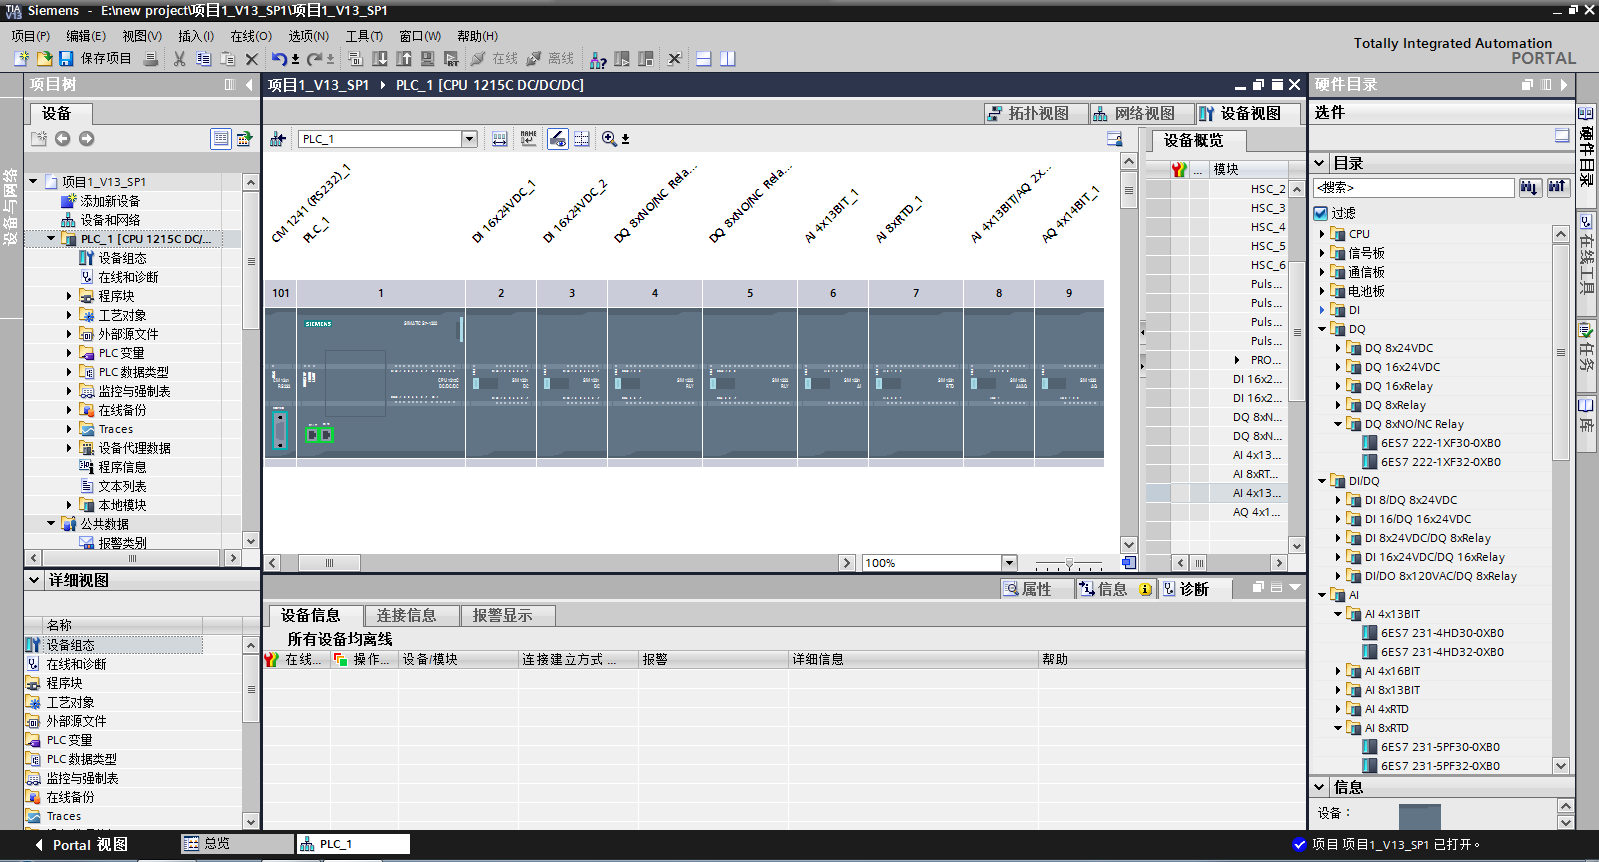Click the zoom magnifier icon in device view
Screen dimensions: 1599x862
coord(609,139)
